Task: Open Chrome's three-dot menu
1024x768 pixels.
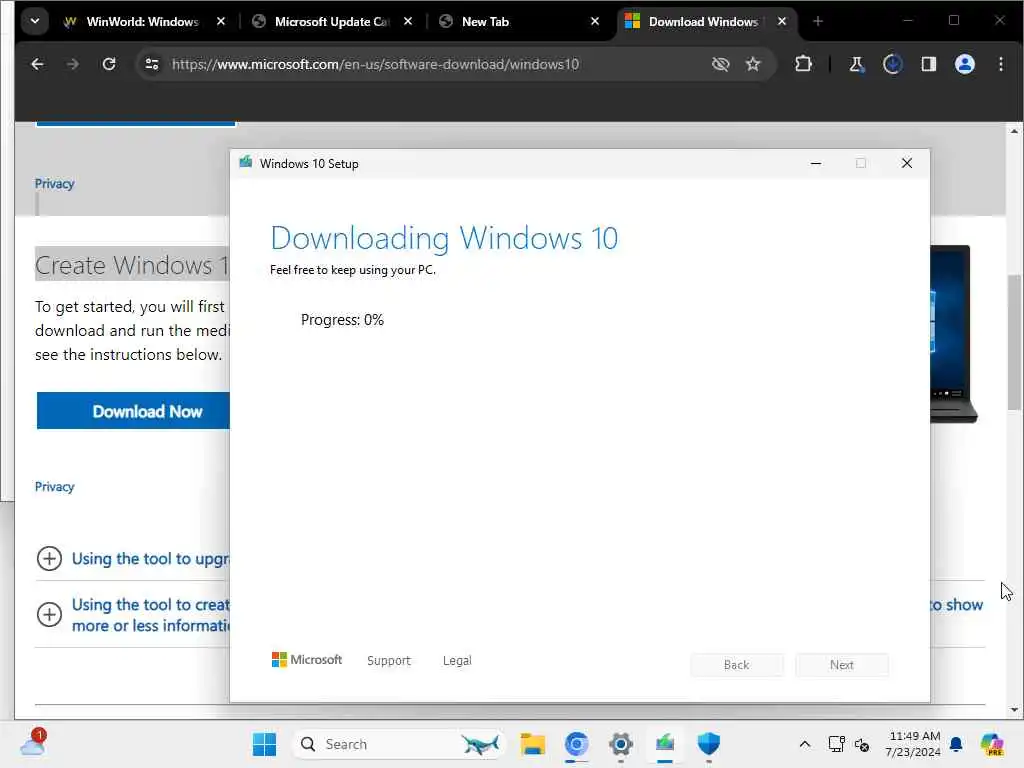Action: point(1000,64)
